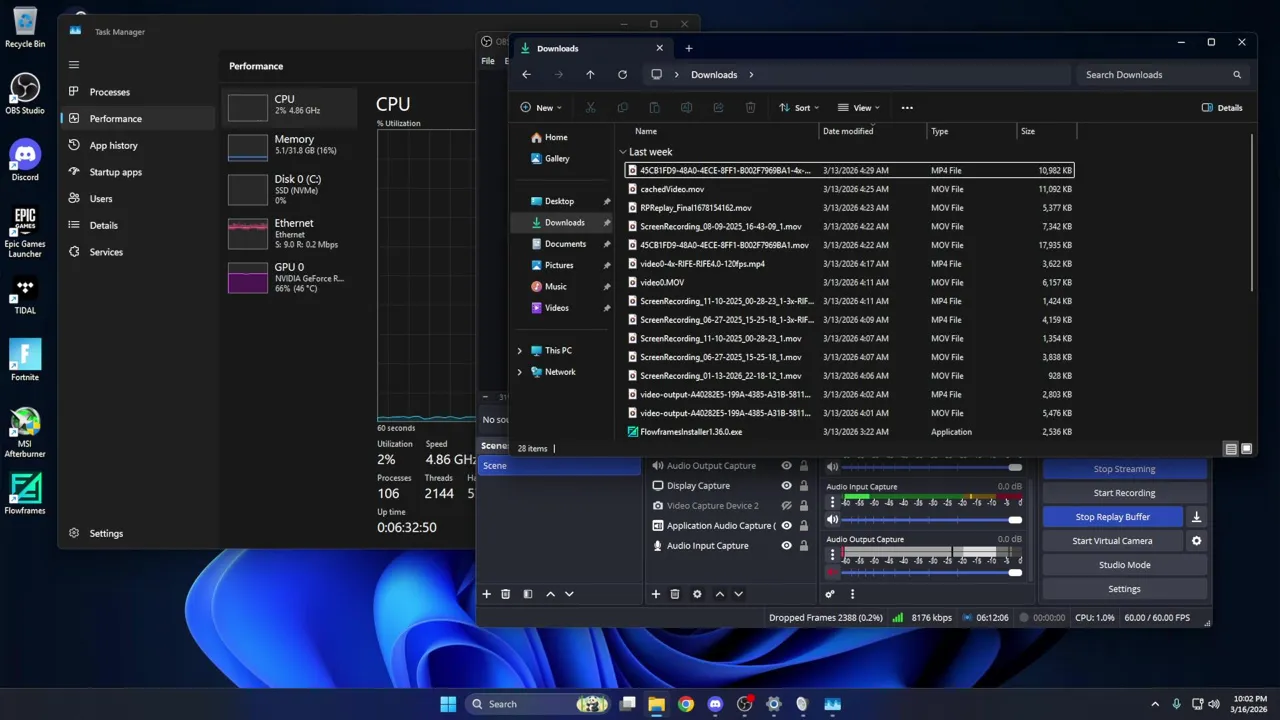Open Audio Output Capture mixer options dots
This screenshot has width=1280, height=720.
point(832,555)
